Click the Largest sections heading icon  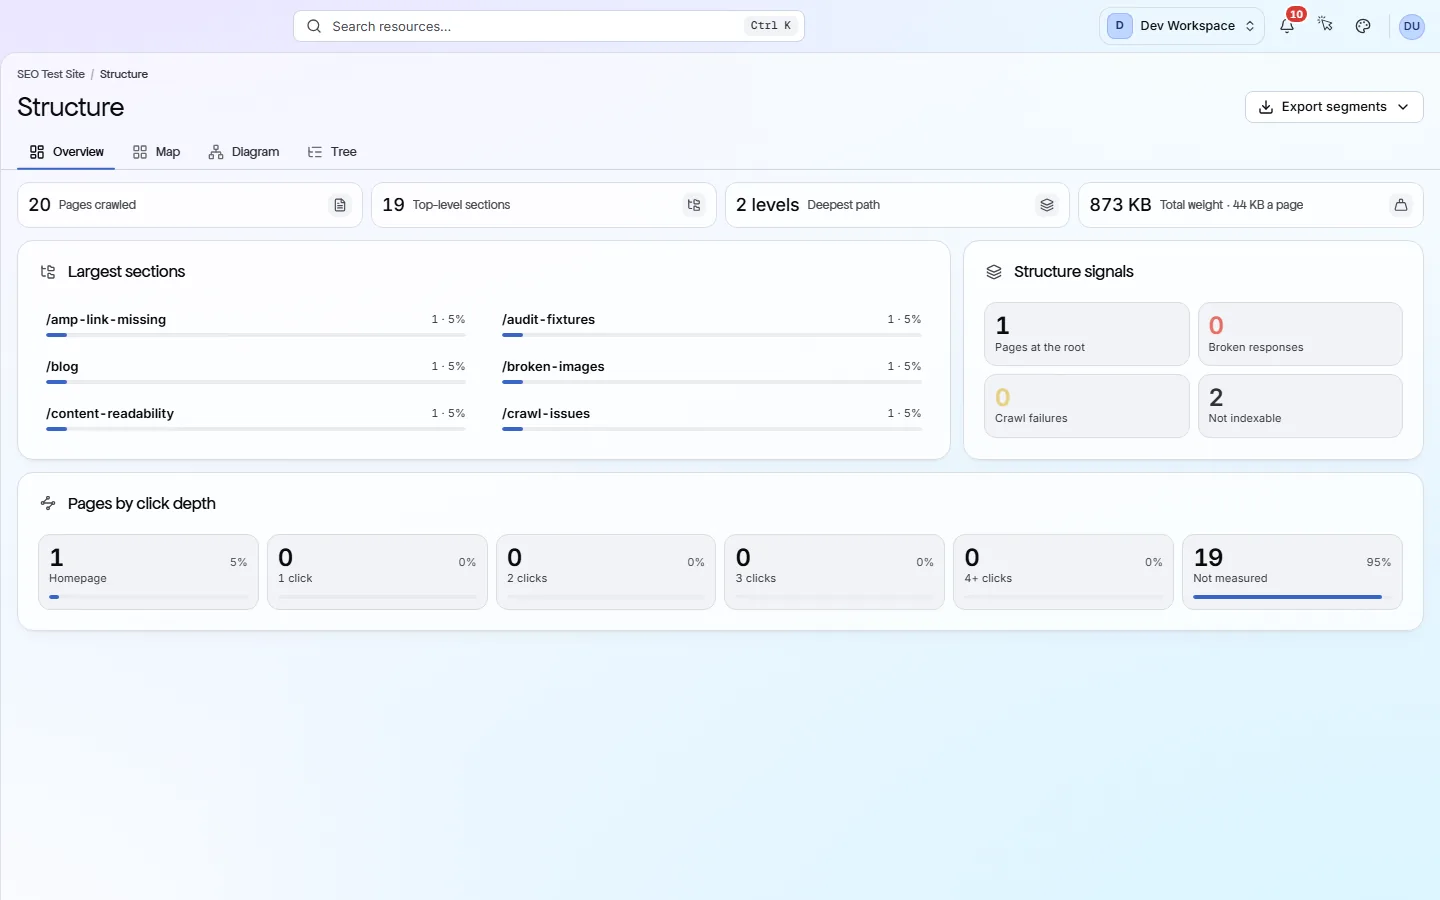[48, 272]
